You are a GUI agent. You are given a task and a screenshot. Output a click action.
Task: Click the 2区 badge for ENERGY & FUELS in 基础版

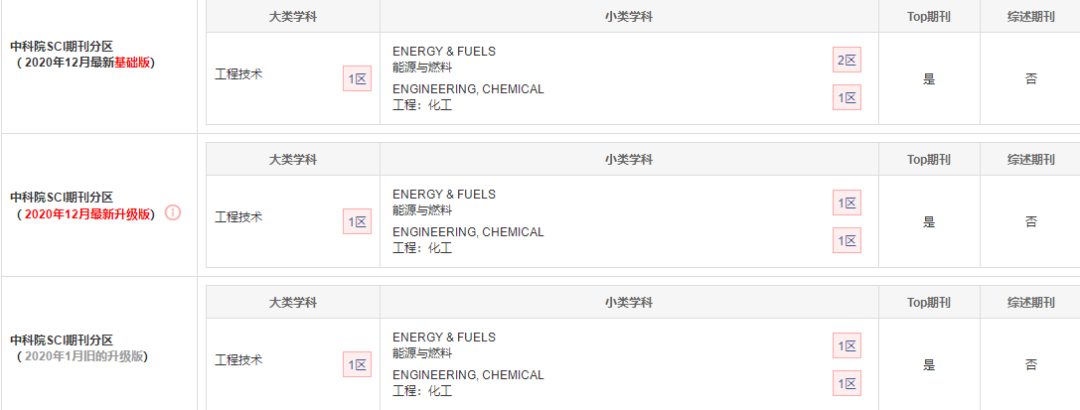847,61
